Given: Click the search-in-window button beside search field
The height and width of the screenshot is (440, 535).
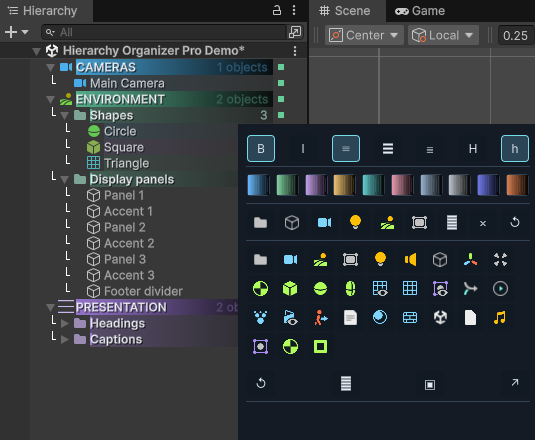Looking at the screenshot, I should [295, 32].
